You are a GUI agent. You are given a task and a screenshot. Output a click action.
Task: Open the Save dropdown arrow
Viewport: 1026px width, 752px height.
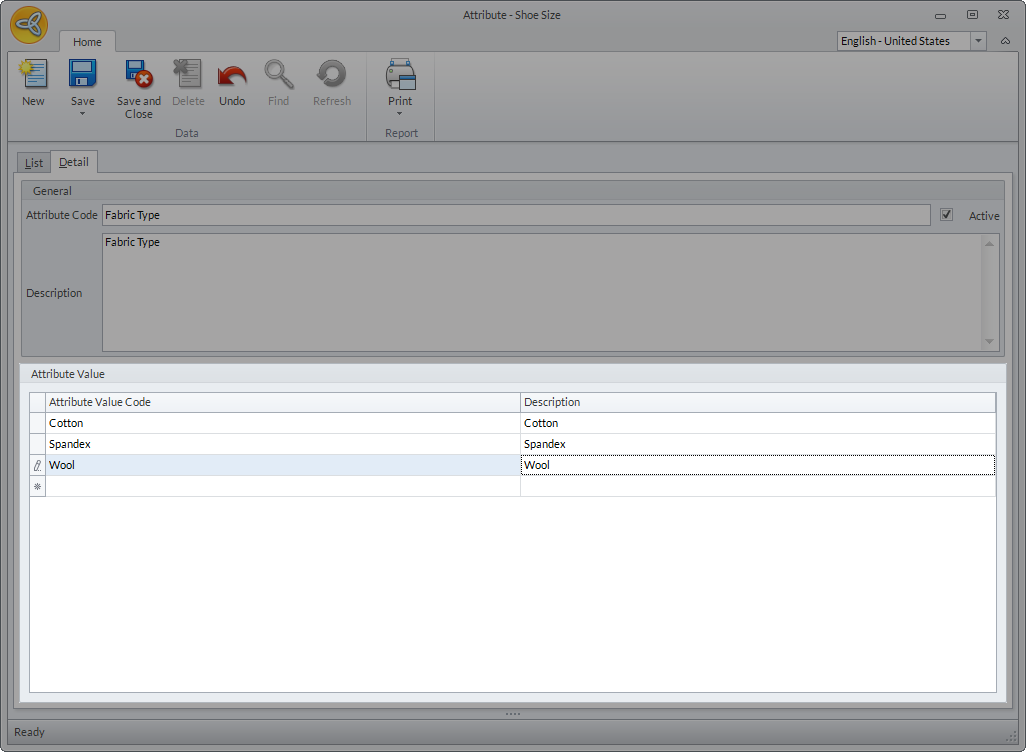point(82,114)
